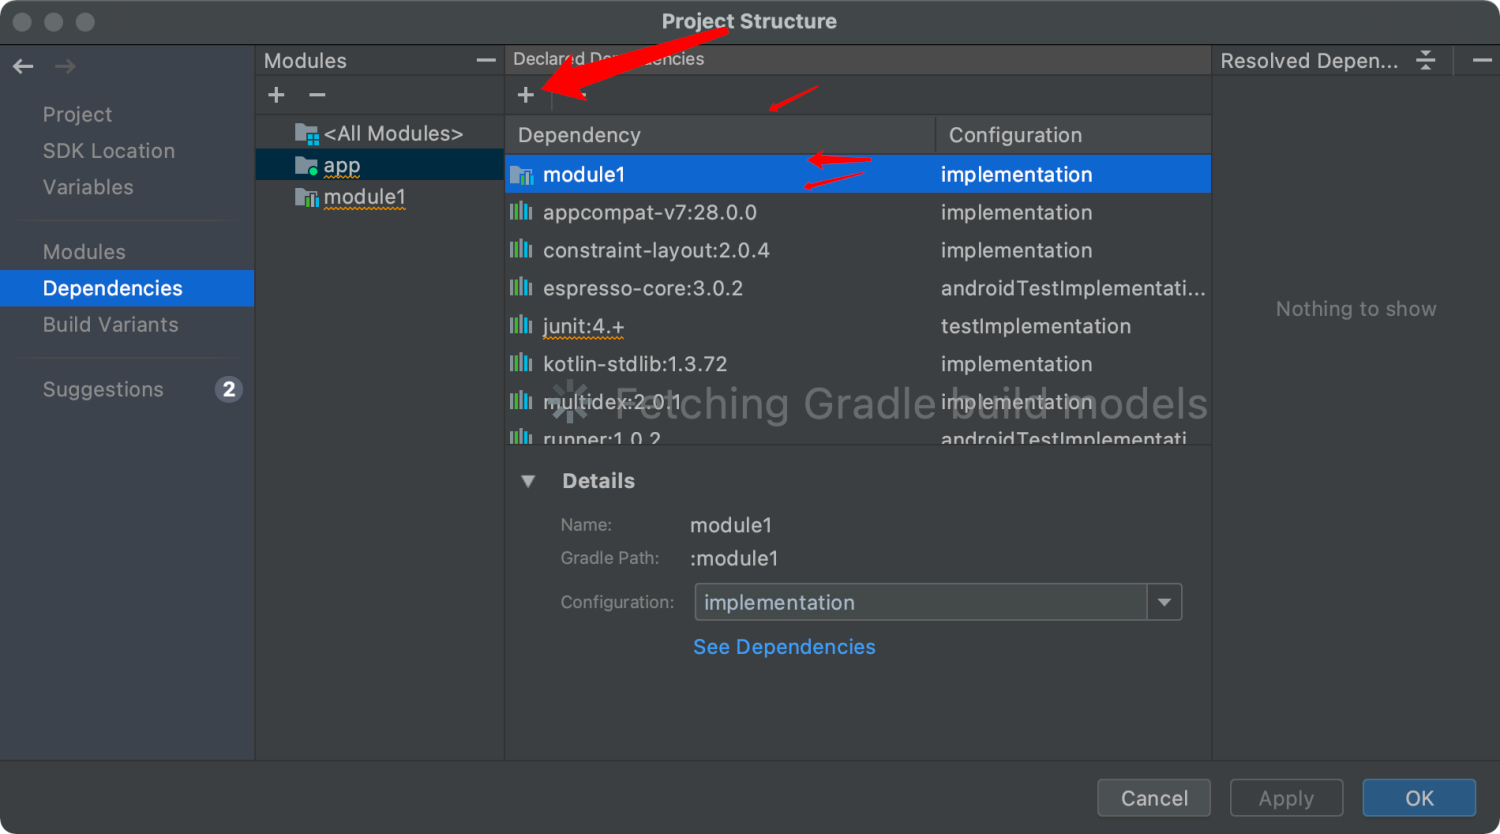Collapse all in Resolved Dependencies panel
This screenshot has width=1500, height=834.
click(x=1426, y=61)
